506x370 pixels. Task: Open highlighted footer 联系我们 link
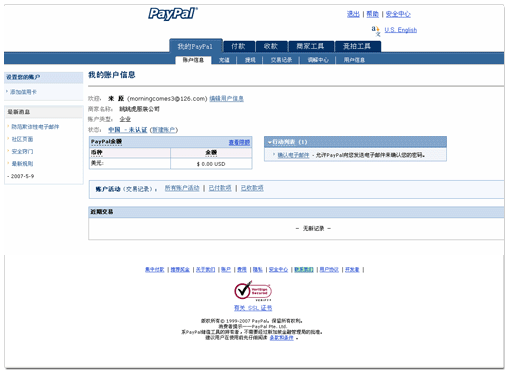click(x=304, y=269)
